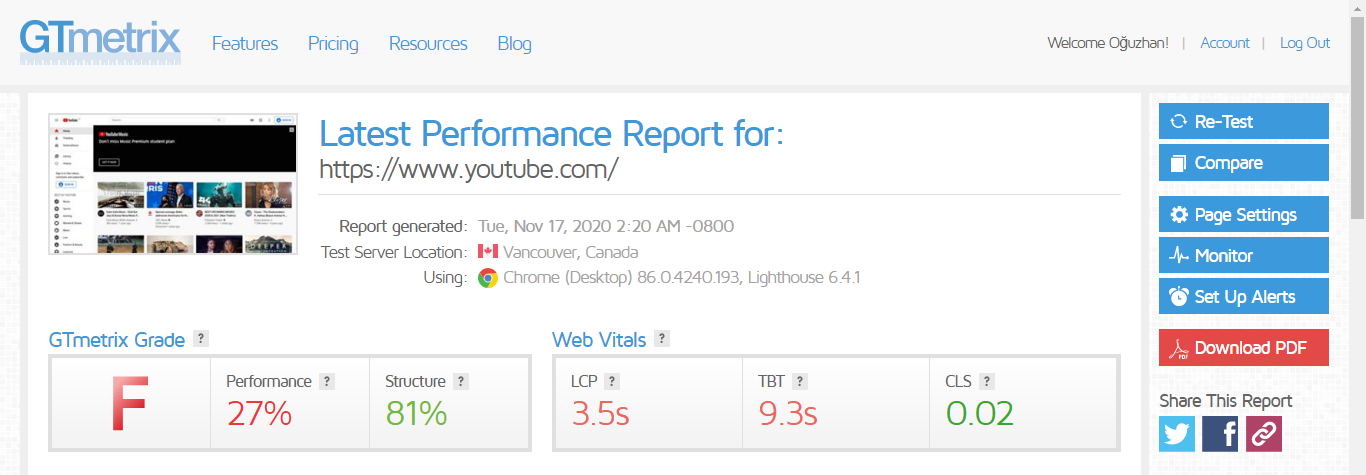Visit the Blog link

click(x=515, y=43)
